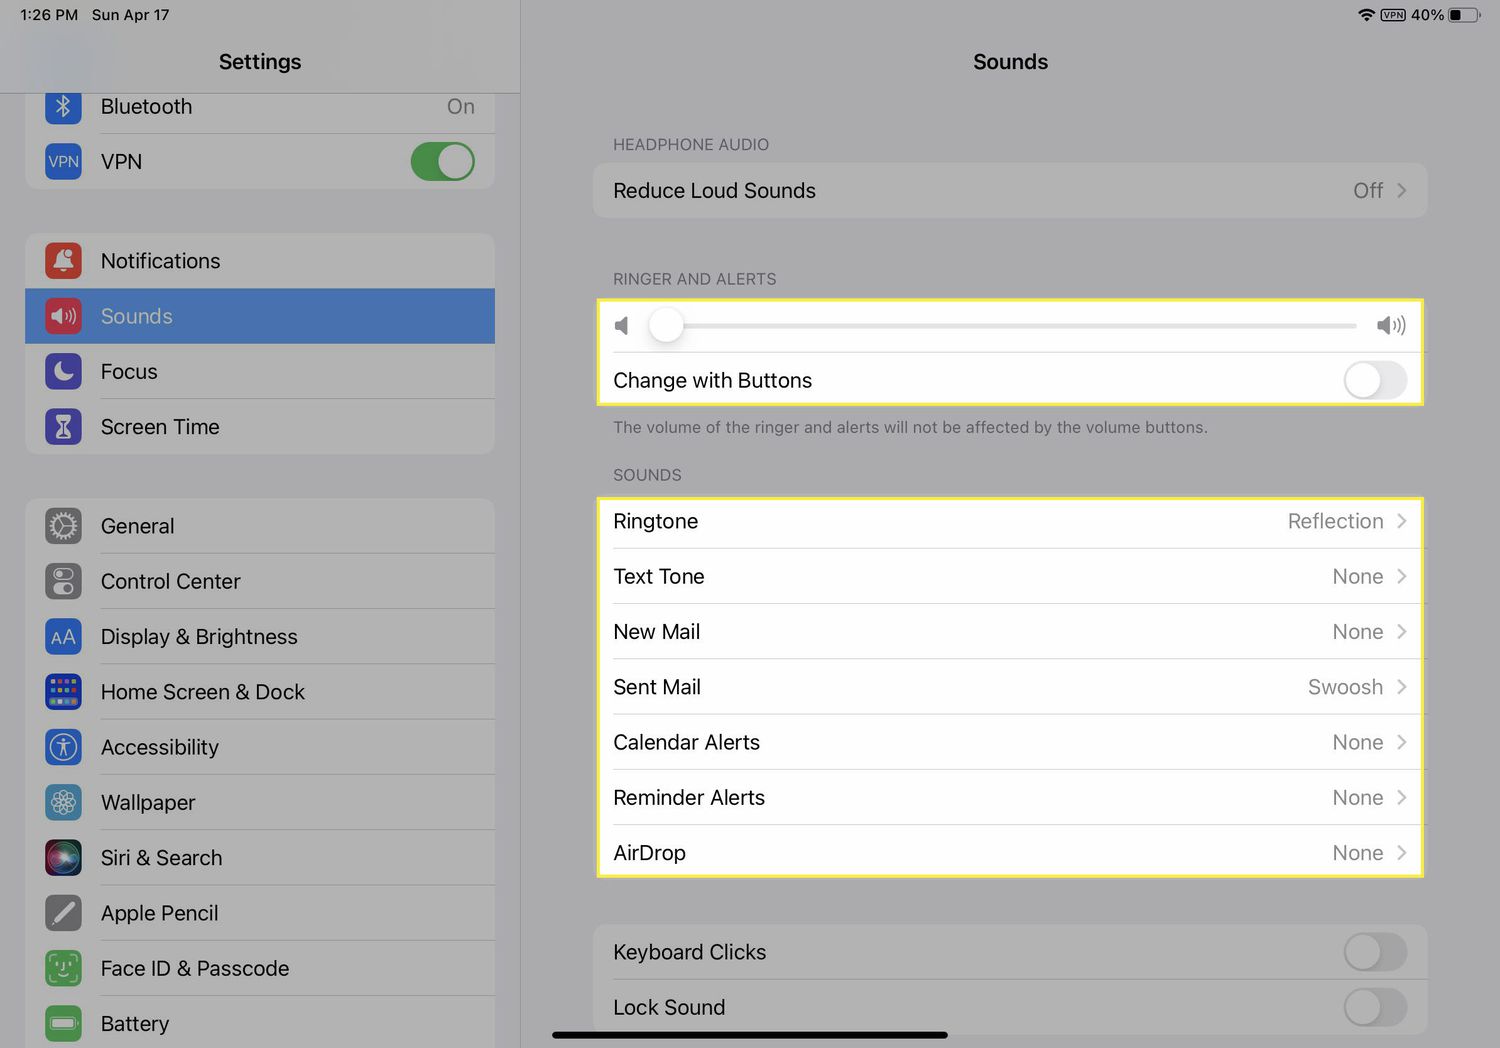This screenshot has height=1048, width=1500.
Task: Click the ringer volume slider track
Action: point(1010,326)
